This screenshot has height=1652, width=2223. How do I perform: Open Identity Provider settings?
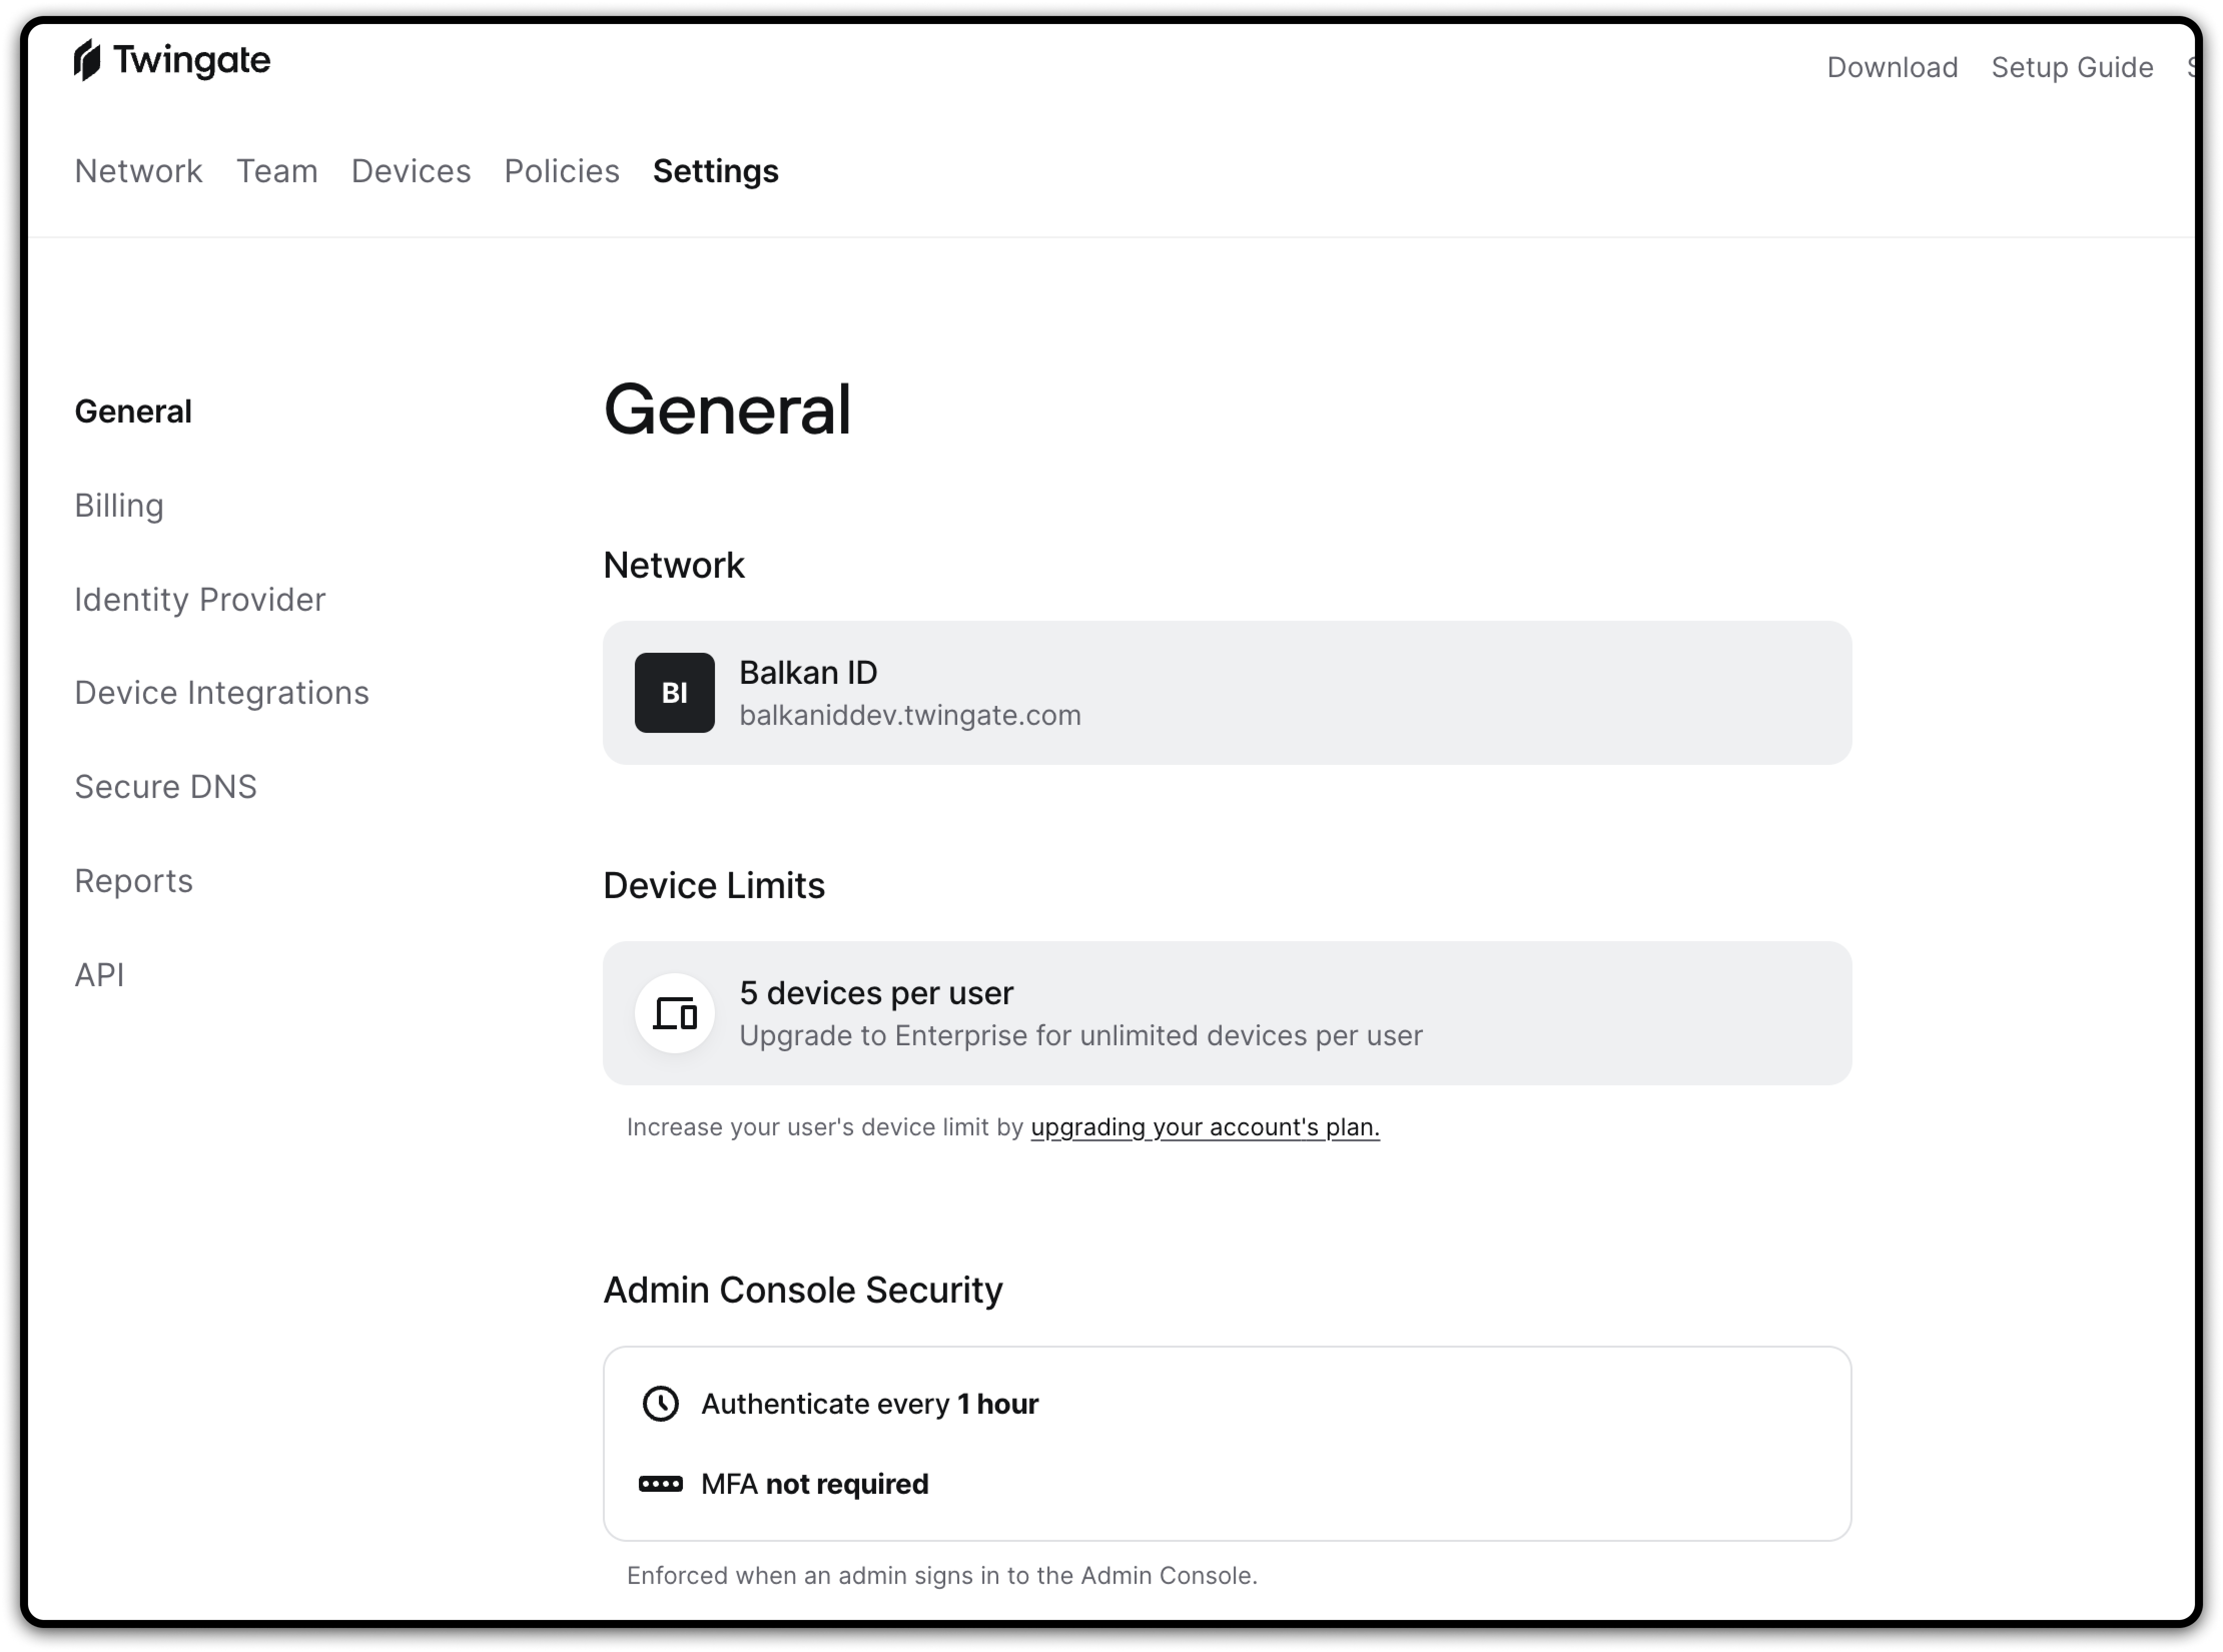pos(200,599)
